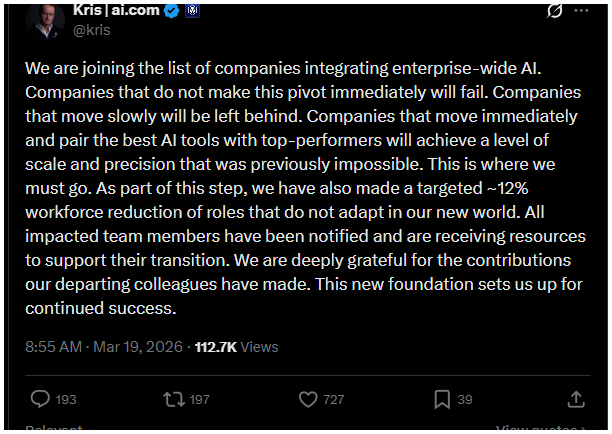The height and width of the screenshot is (434, 612).
Task: Click the 727 likes count
Action: [334, 399]
